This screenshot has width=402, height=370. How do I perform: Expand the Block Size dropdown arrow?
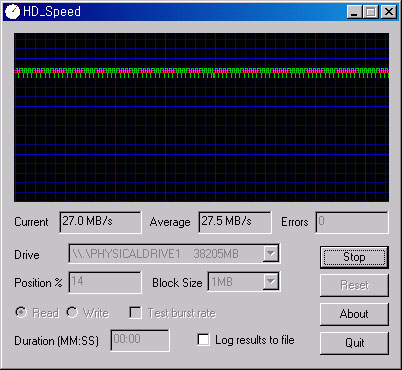(271, 282)
